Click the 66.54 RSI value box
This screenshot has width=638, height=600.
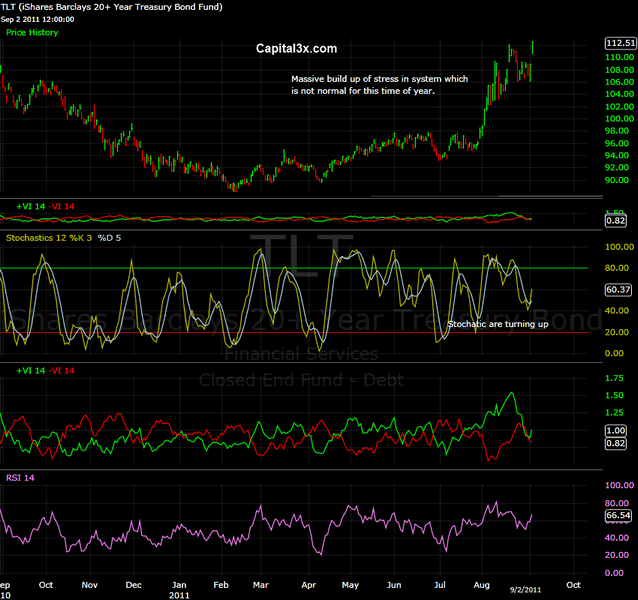click(x=620, y=515)
